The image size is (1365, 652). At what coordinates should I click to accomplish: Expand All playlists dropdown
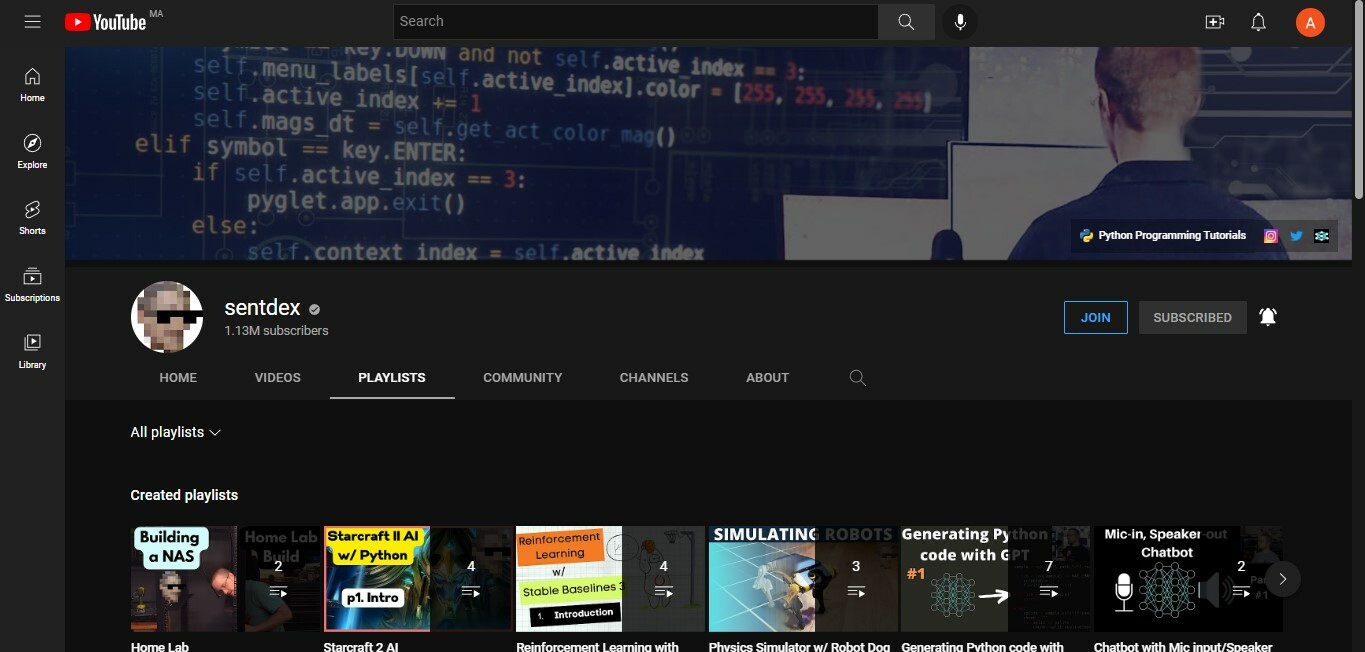coord(175,432)
